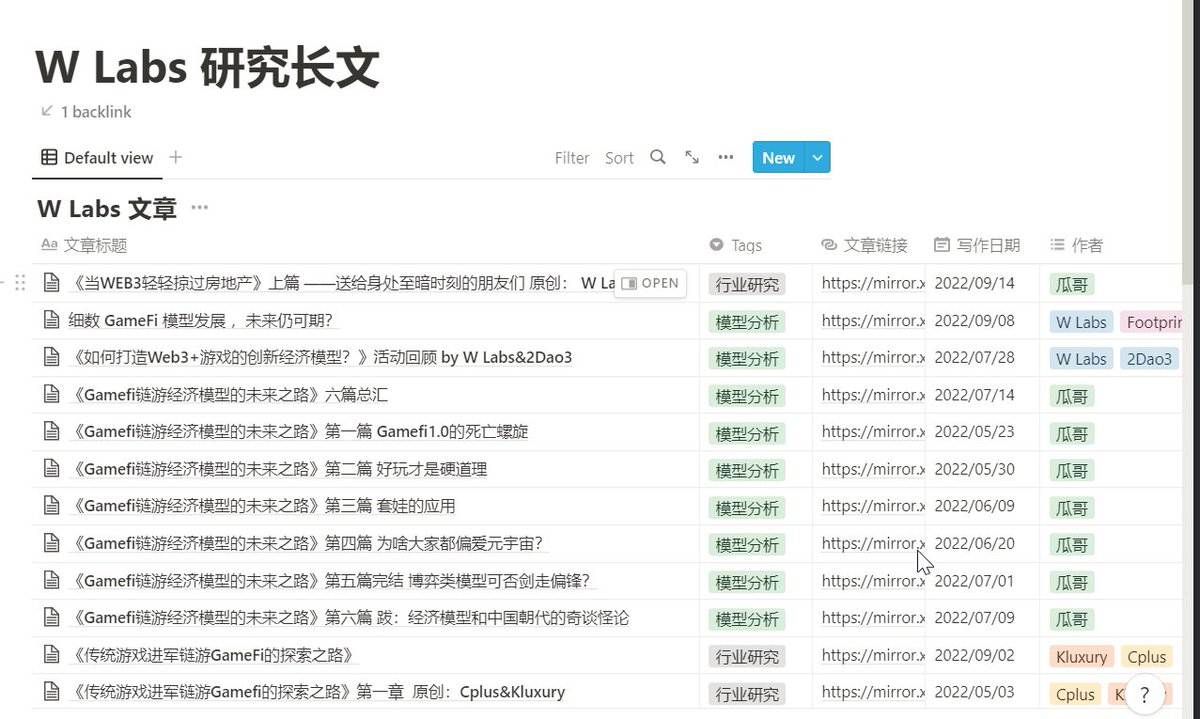Image resolution: width=1200 pixels, height=719 pixels.
Task: Click the drag handle beside the first row
Action: coord(20,283)
